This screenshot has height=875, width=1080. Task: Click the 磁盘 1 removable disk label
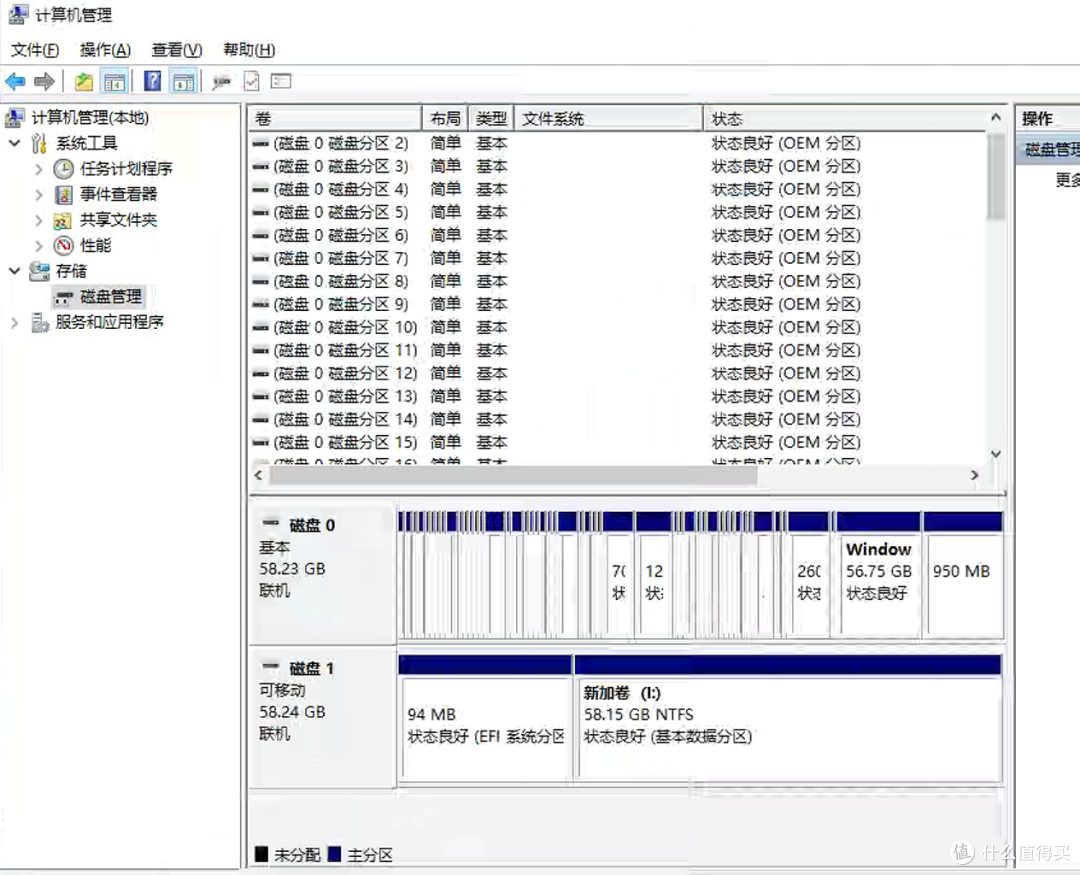coord(322,718)
